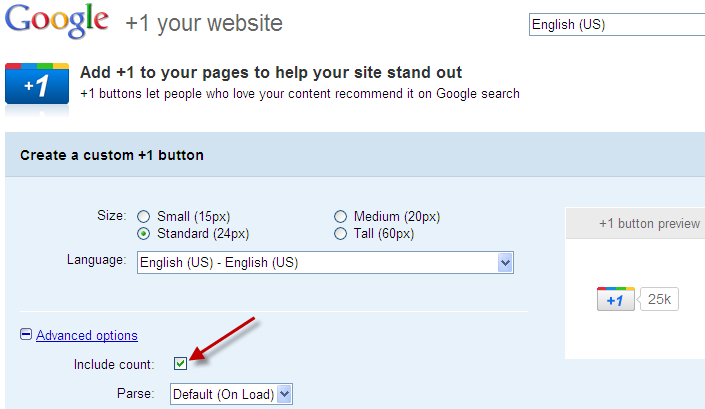The image size is (705, 409).
Task: Click the '+1 your website' page title
Action: (204, 23)
